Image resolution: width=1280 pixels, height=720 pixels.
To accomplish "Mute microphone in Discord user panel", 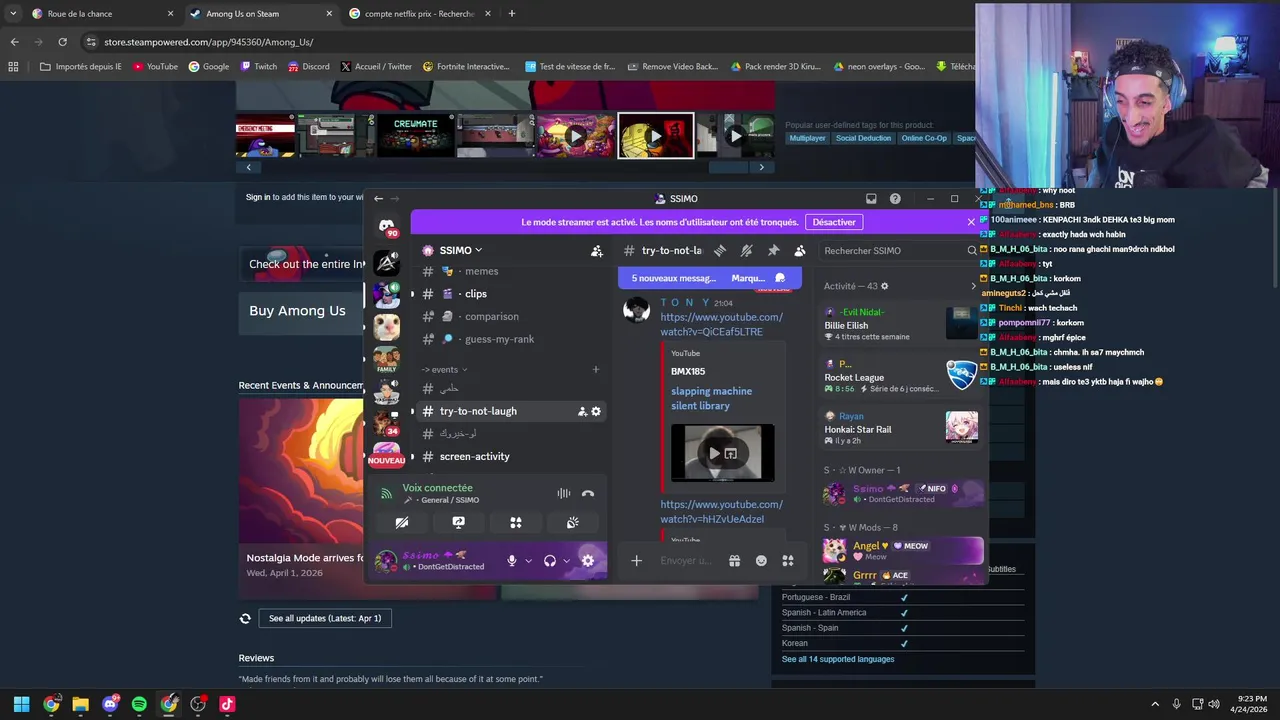I will [x=512, y=561].
